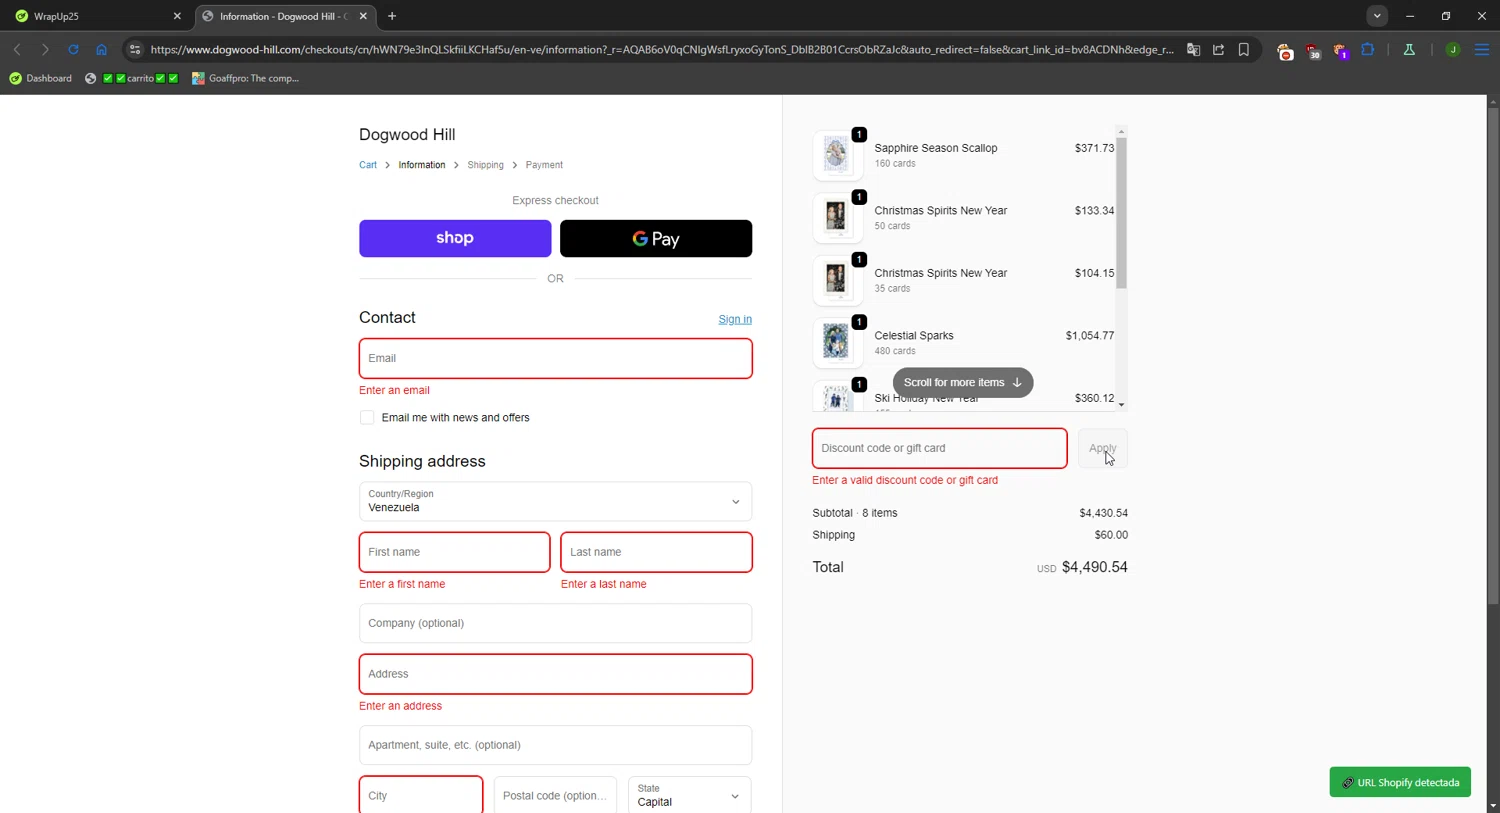This screenshot has height=813, width=1500.
Task: Click the Payment breadcrumb step
Action: [544, 165]
